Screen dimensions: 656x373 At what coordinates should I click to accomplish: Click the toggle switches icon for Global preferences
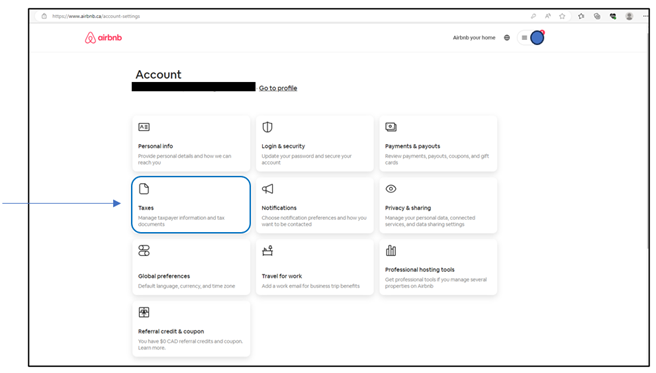tap(144, 250)
